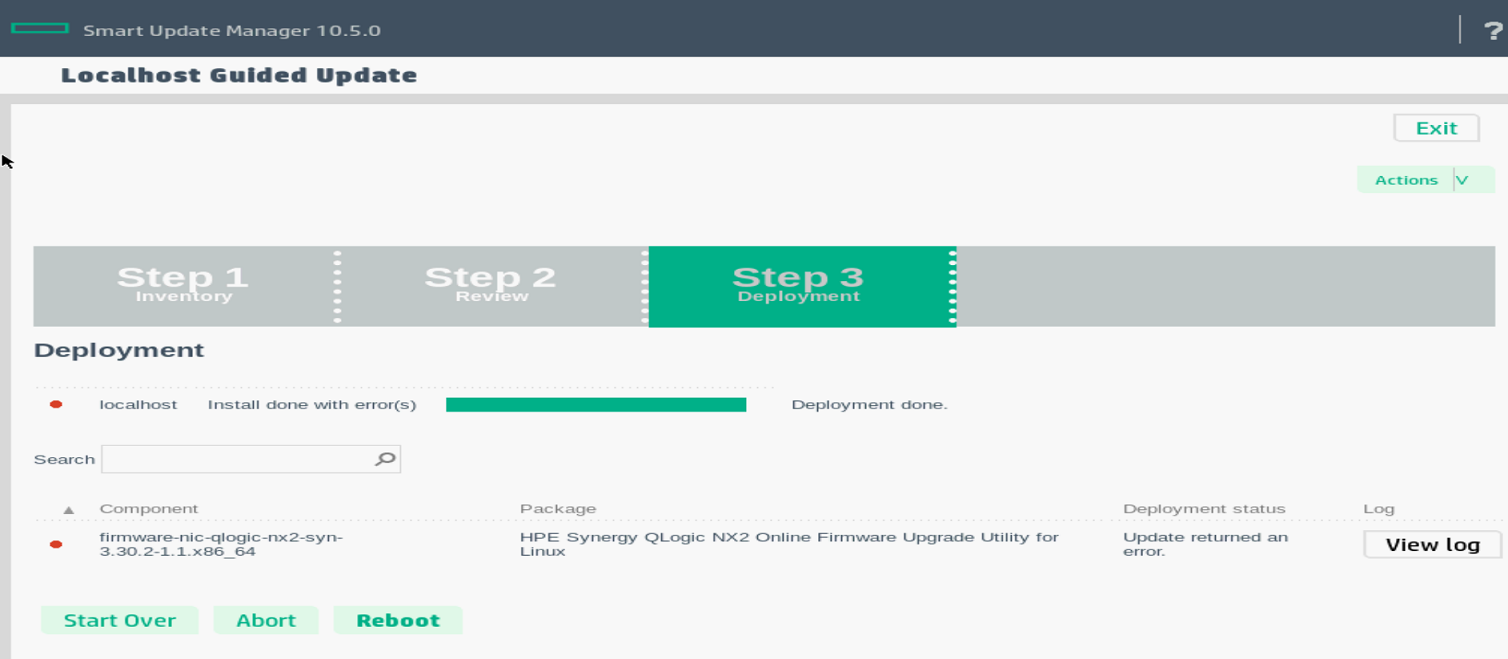The image size is (1508, 659).
Task: Click the HPE logo icon
Action: [x=40, y=29]
